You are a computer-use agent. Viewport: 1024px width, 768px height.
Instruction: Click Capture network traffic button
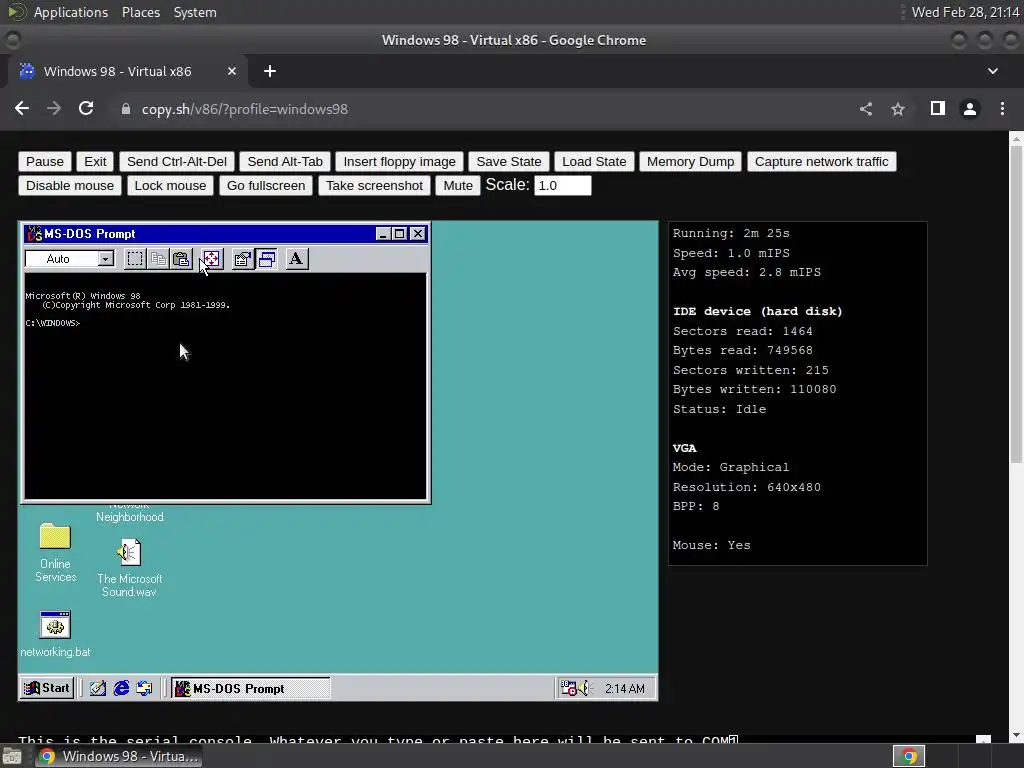click(x=822, y=161)
